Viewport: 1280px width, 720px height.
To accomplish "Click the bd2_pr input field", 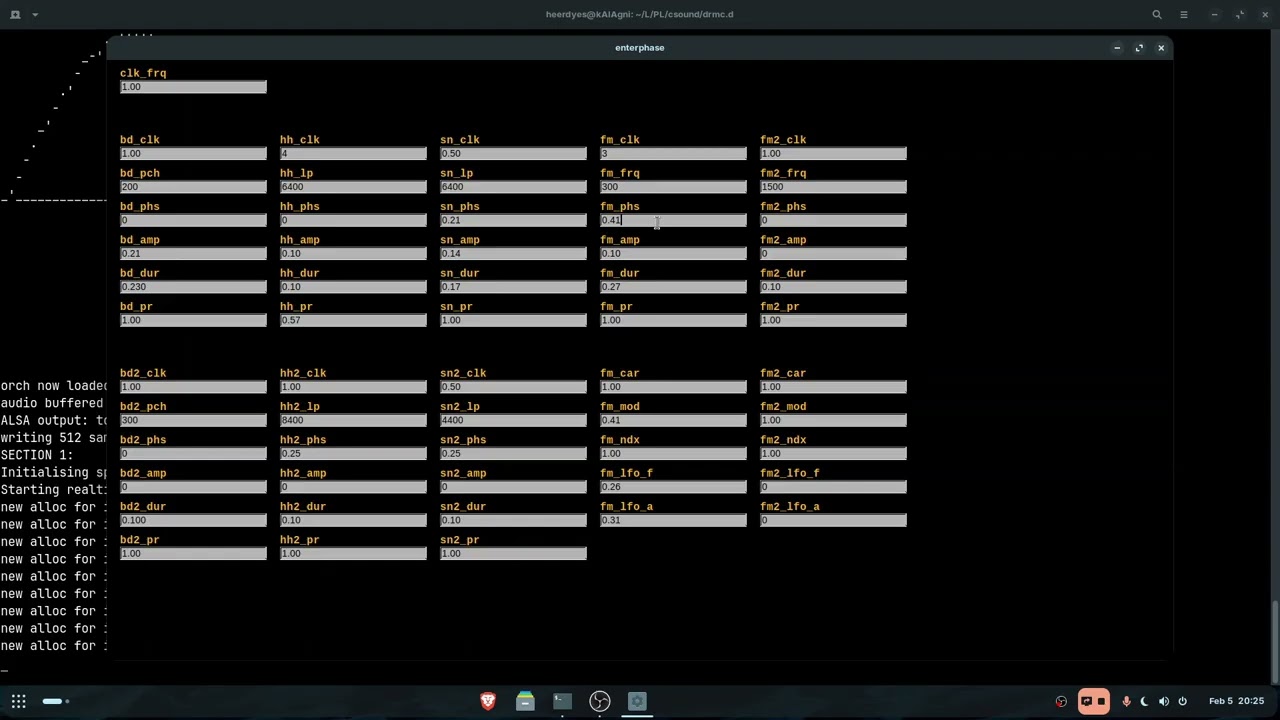I will click(x=193, y=554).
